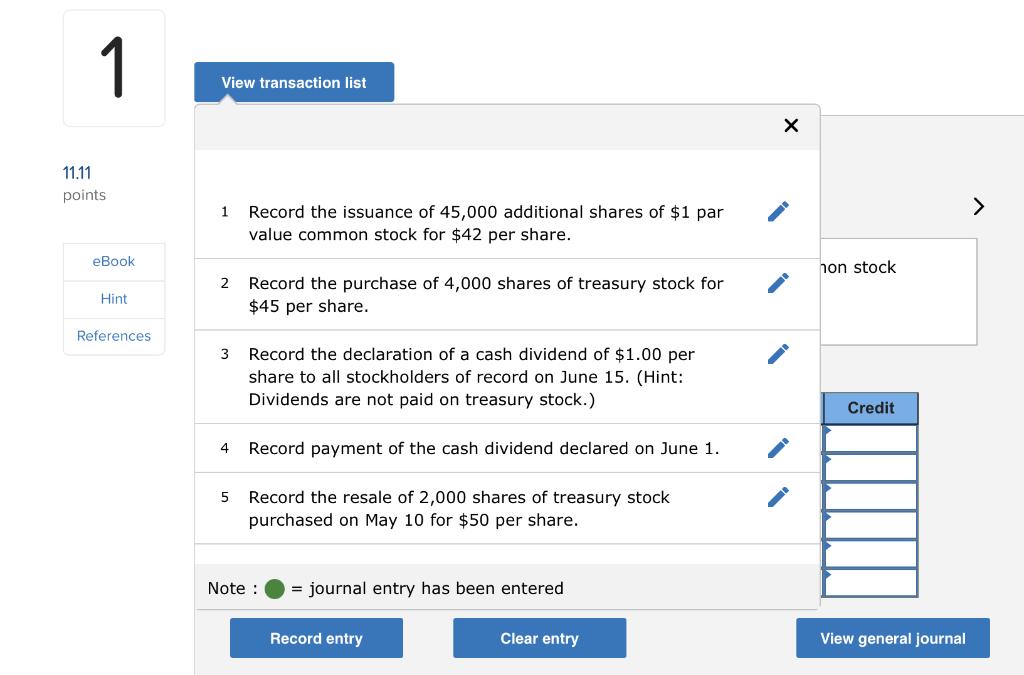This screenshot has height=675, width=1024.
Task: Open the last Credit cell dropdown
Action: pos(869,581)
